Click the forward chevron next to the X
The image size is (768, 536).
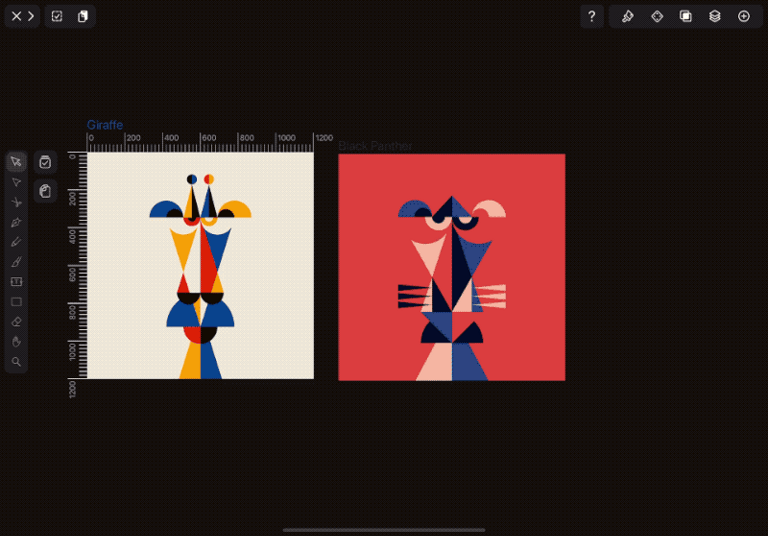(x=31, y=16)
